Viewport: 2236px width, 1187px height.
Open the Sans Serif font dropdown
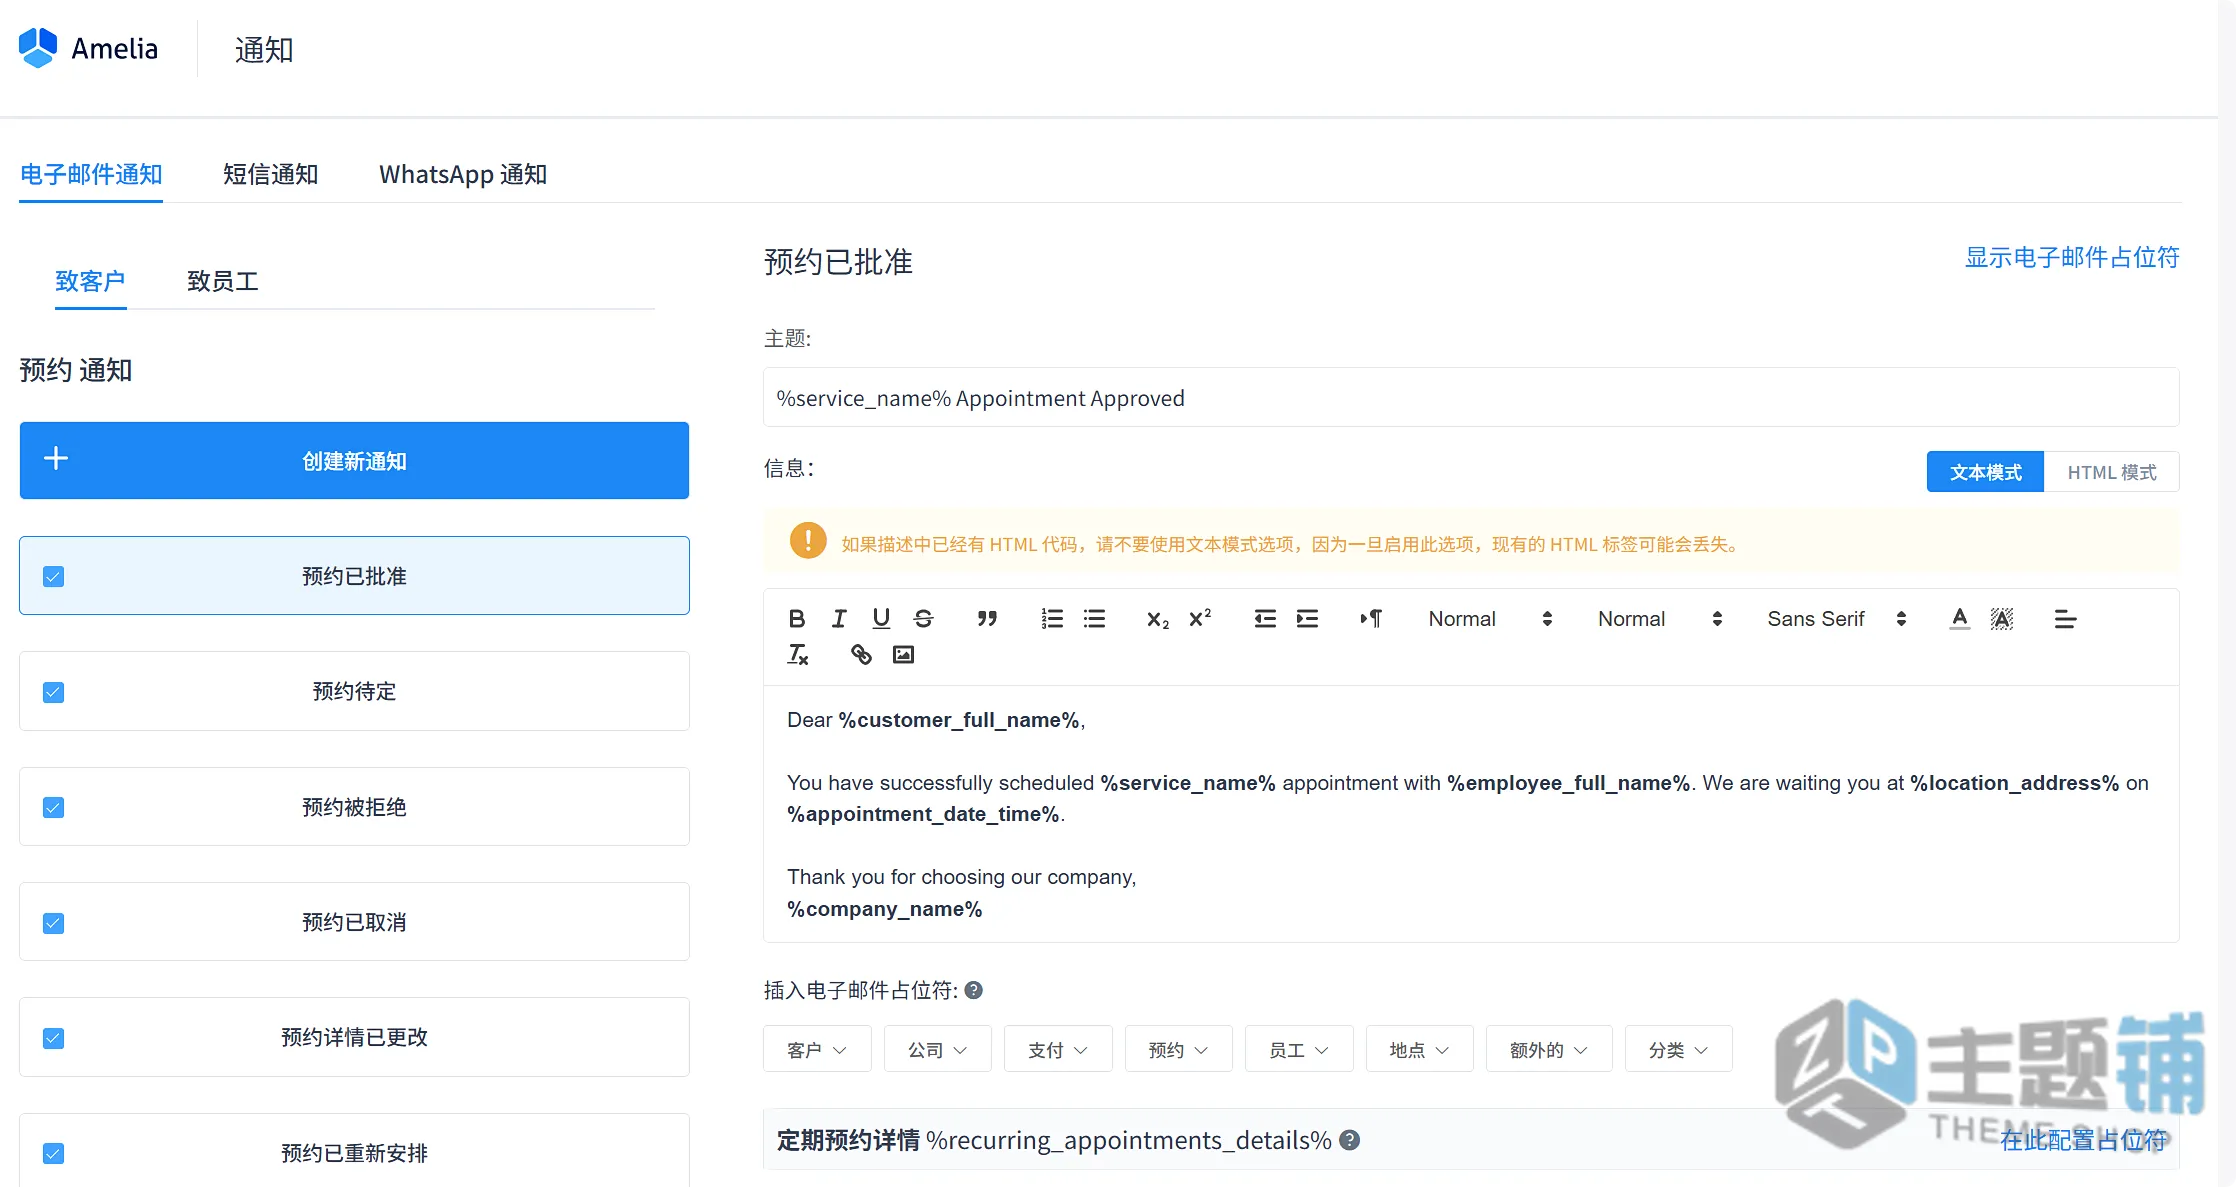coord(1837,619)
